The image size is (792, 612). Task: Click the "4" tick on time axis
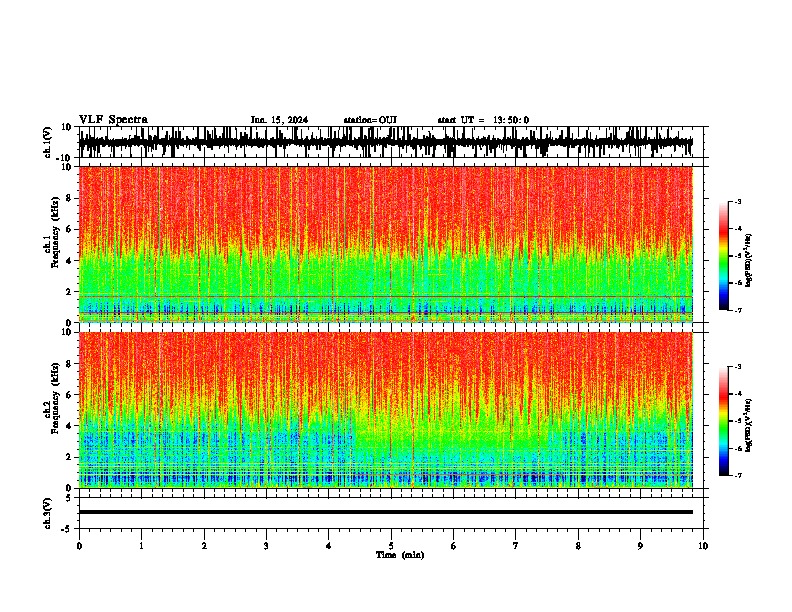point(329,546)
